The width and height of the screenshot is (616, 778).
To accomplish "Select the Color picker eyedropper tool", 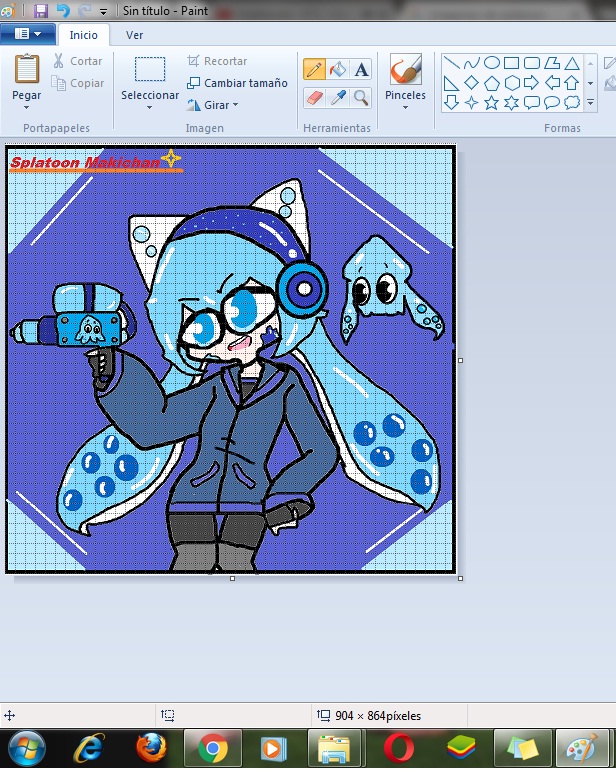I will (338, 98).
